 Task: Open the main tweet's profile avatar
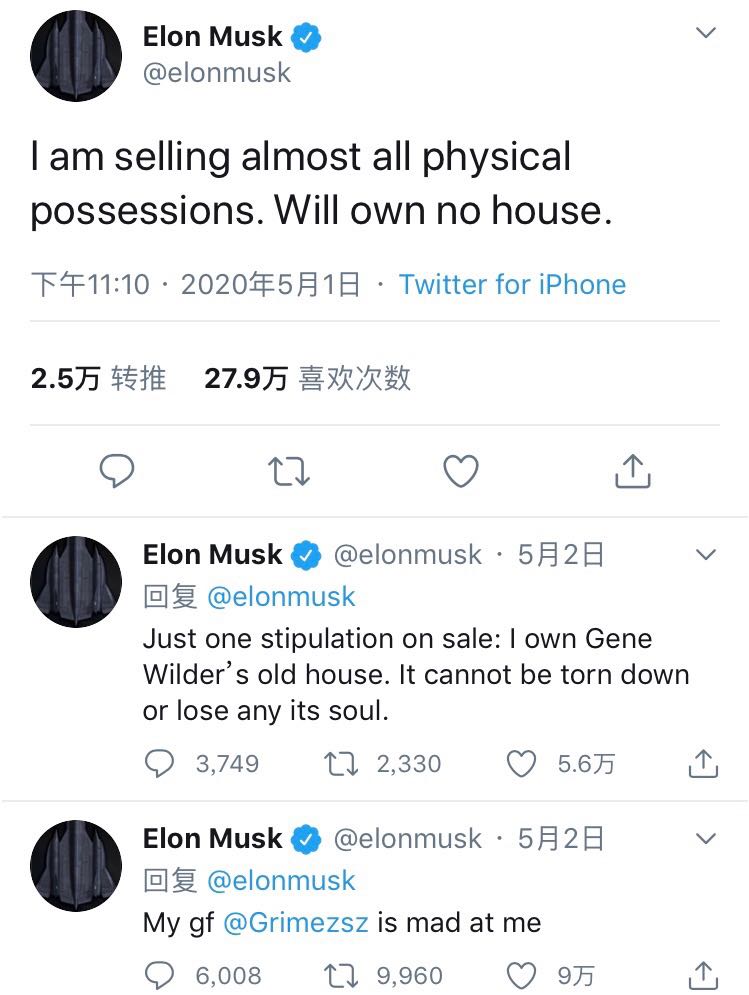[x=76, y=55]
